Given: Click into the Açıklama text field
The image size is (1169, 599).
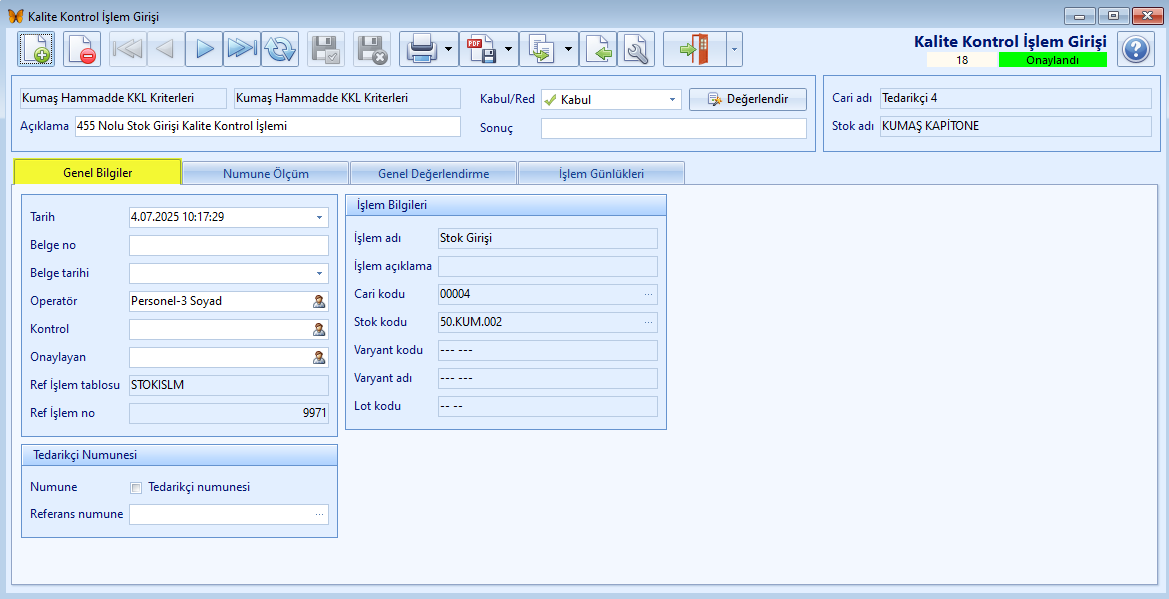Looking at the screenshot, I should point(268,126).
